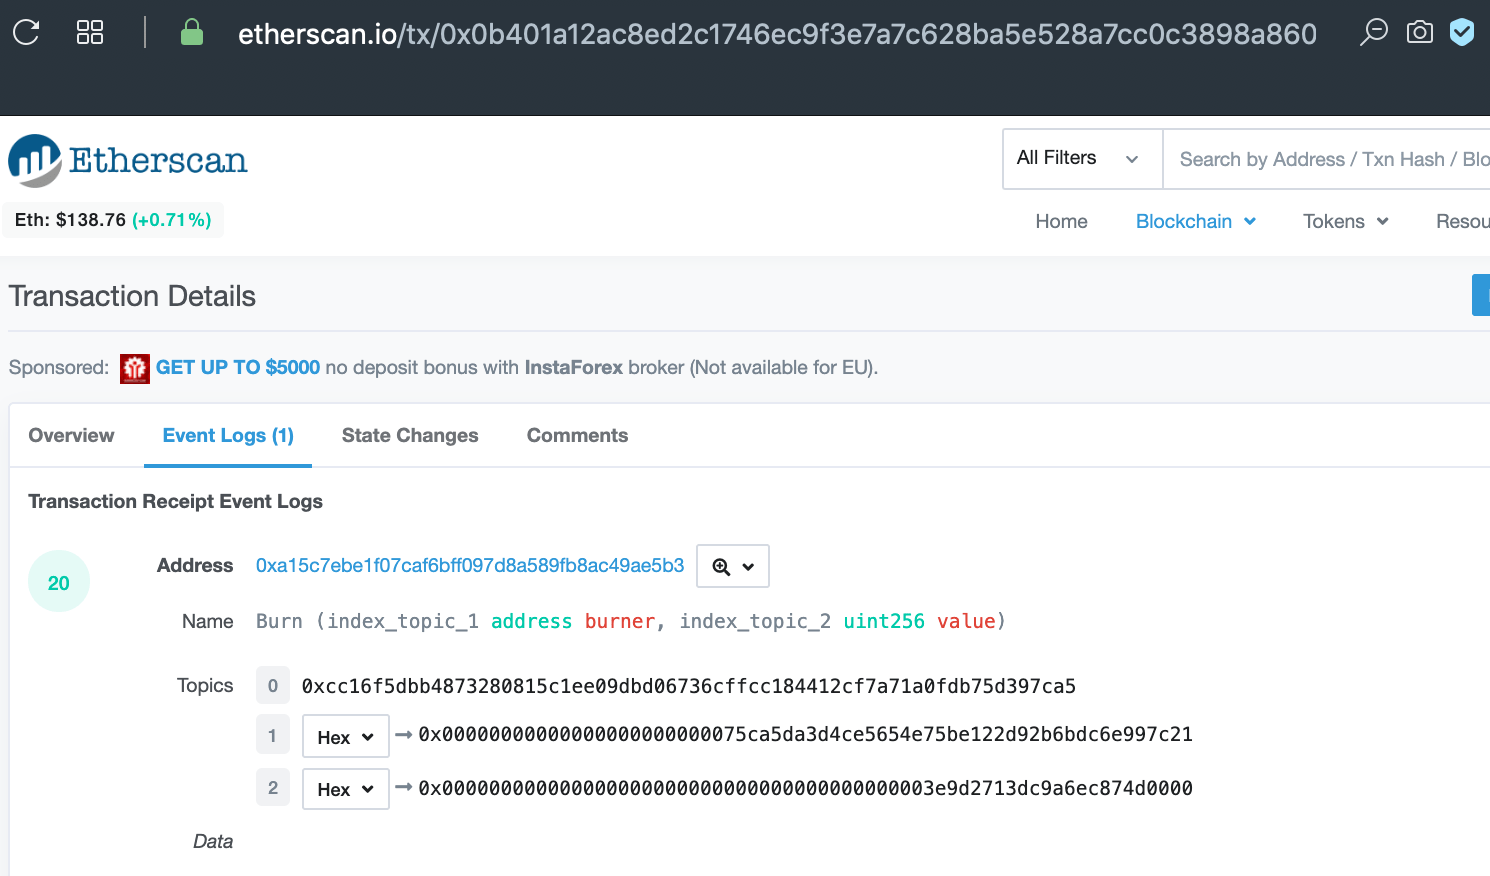The image size is (1490, 876).
Task: Change topic 2 Hex format dropdown
Action: coord(345,789)
